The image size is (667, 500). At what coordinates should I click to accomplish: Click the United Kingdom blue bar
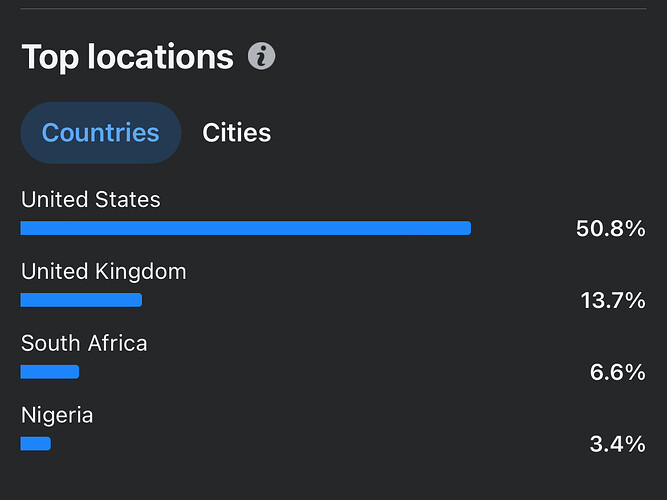point(81,300)
